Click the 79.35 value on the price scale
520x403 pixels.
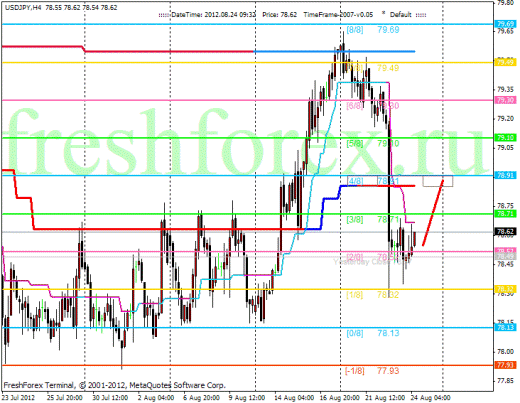505,89
